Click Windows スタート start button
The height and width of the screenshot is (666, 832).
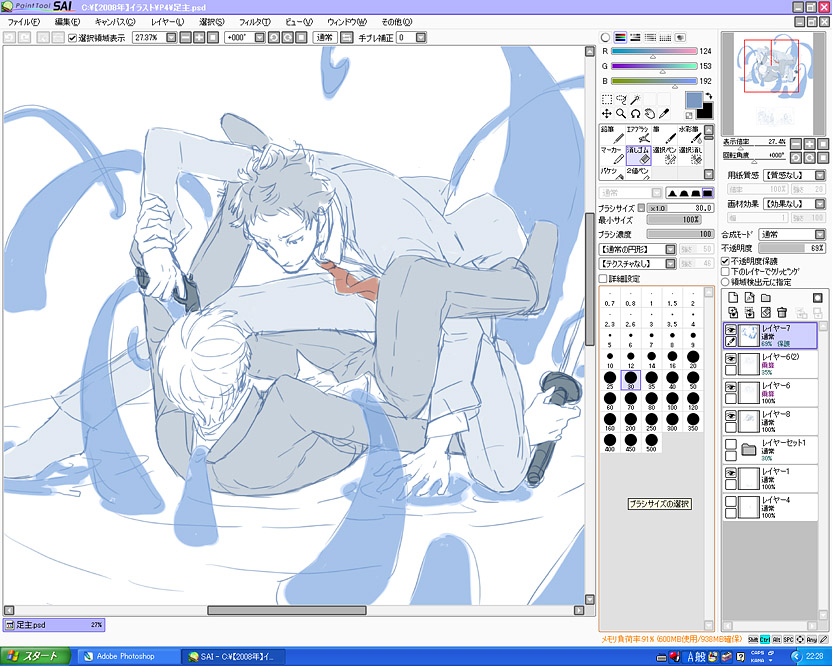coord(35,656)
